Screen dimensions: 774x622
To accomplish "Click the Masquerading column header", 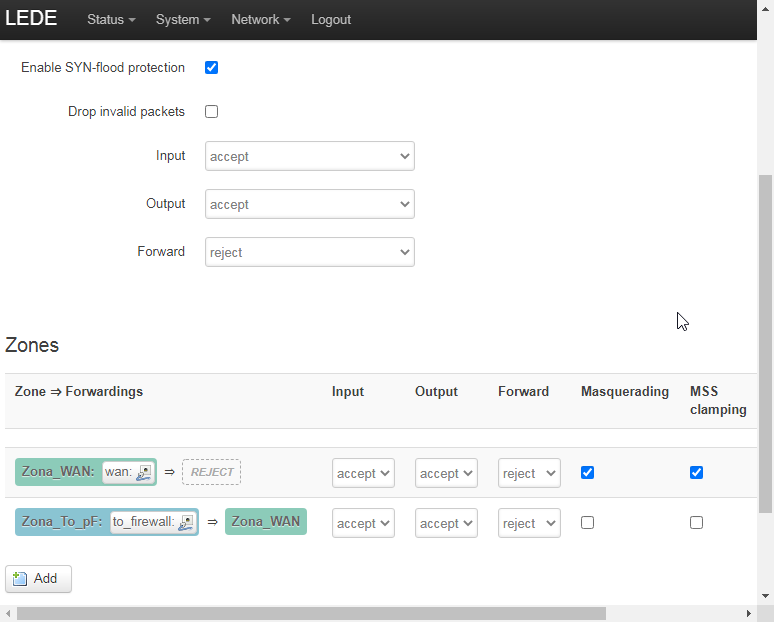I will point(624,391).
